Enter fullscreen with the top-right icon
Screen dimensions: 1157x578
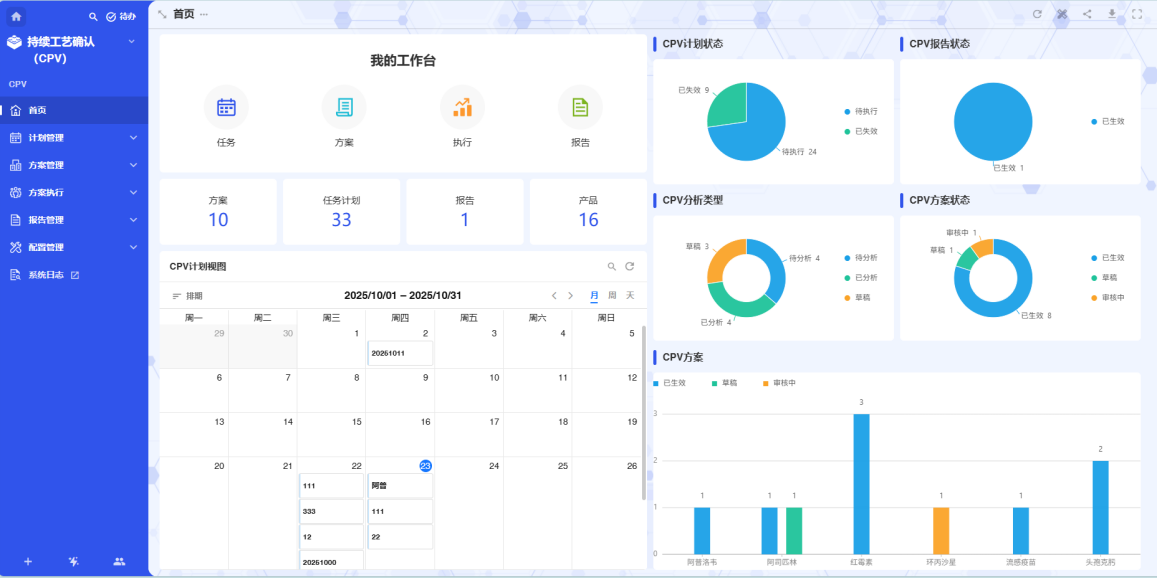(1137, 14)
